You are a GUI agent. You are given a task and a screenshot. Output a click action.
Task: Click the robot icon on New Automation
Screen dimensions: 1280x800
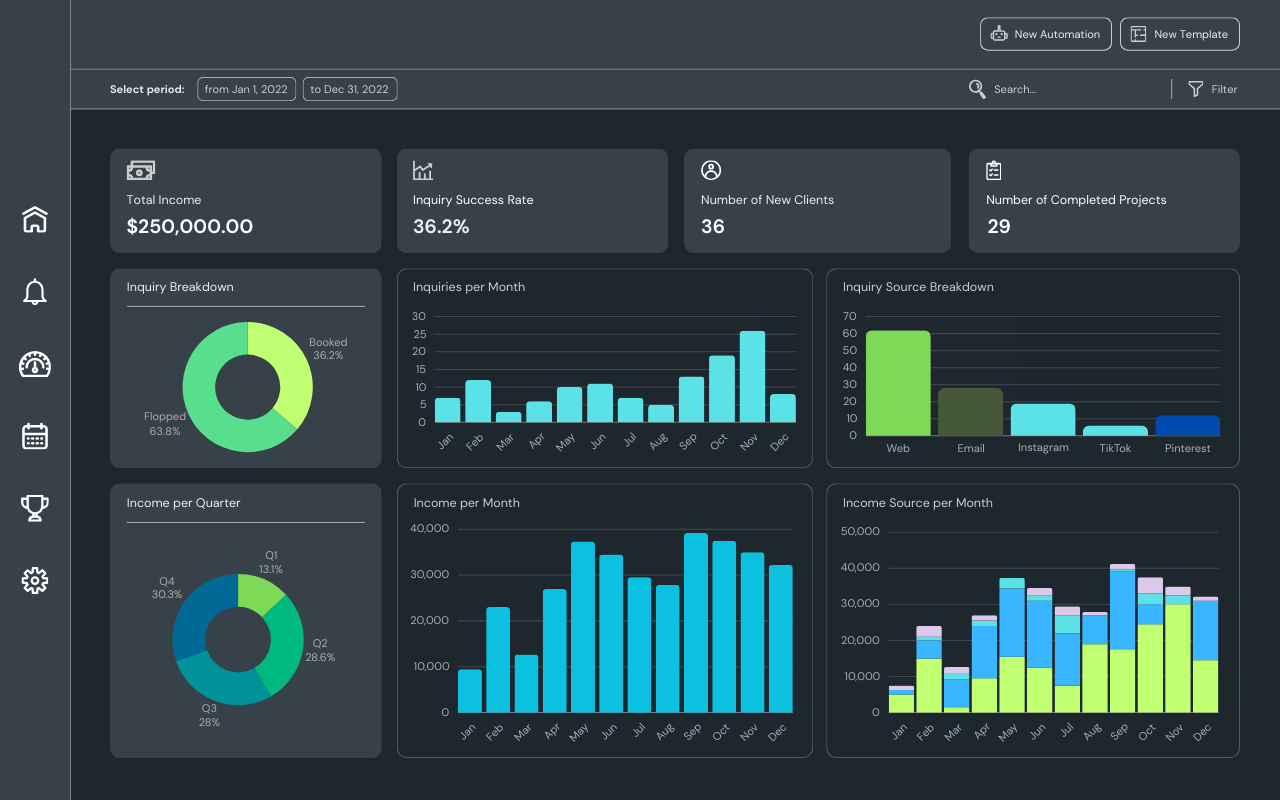coord(999,34)
